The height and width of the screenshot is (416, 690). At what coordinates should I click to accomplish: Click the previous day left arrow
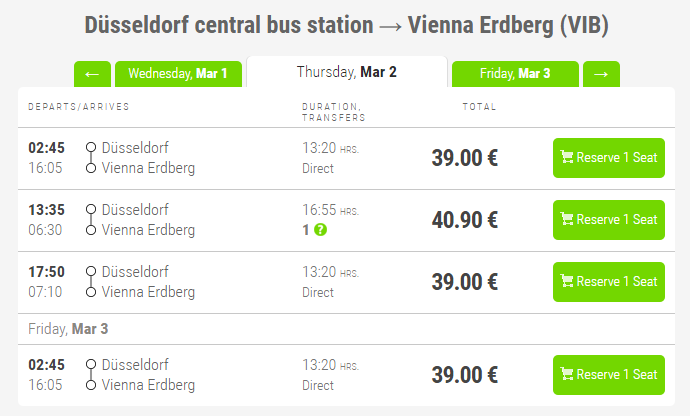tap(92, 74)
